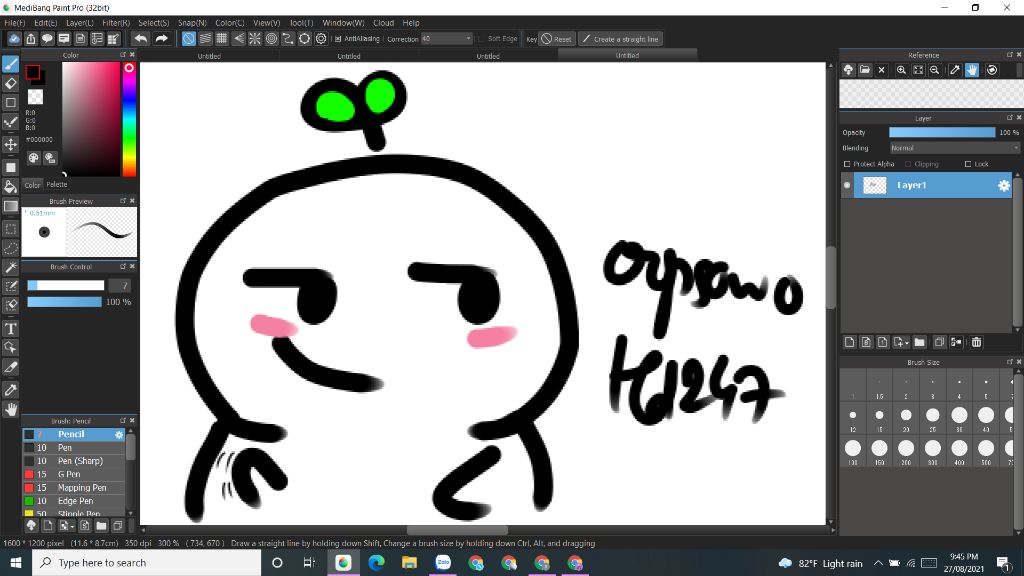Zoom out the Reference panel
The height and width of the screenshot is (576, 1024).
(935, 70)
